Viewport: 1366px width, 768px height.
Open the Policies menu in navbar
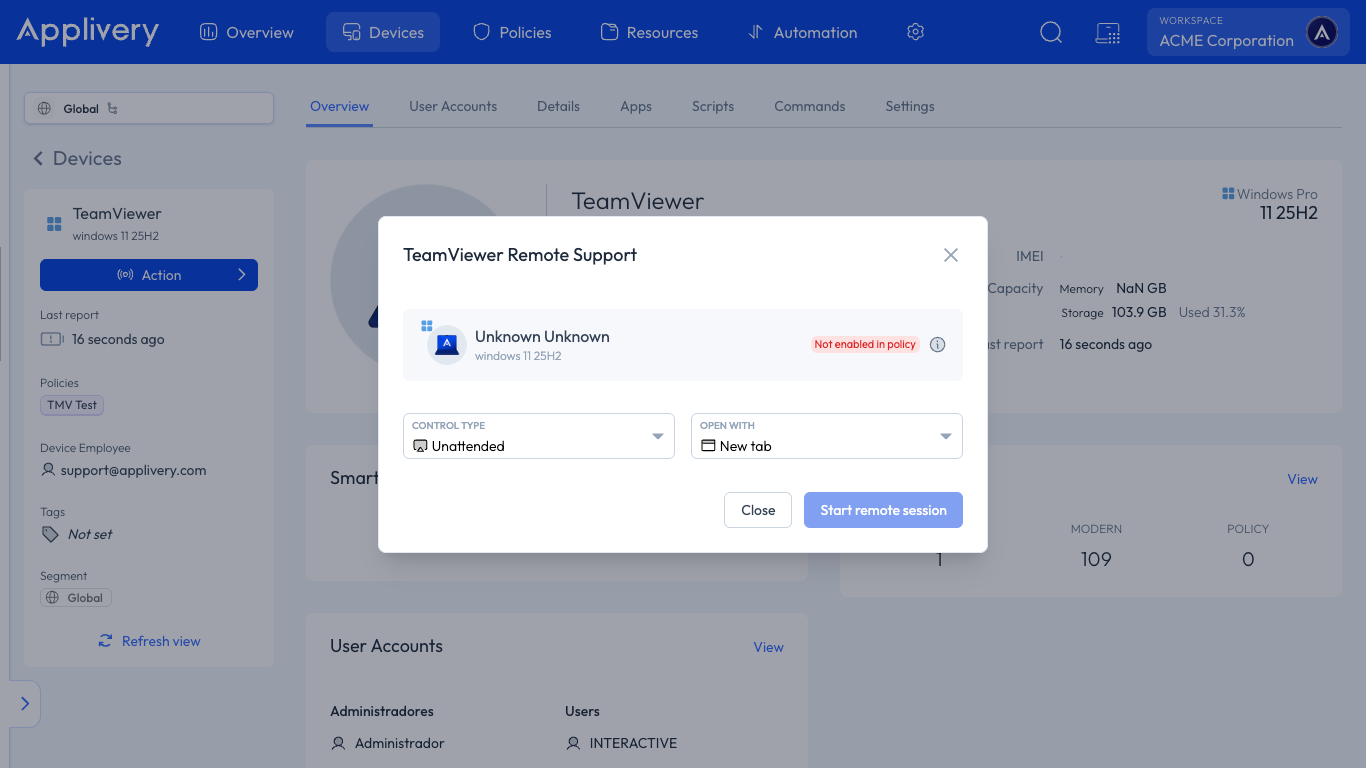coord(512,32)
